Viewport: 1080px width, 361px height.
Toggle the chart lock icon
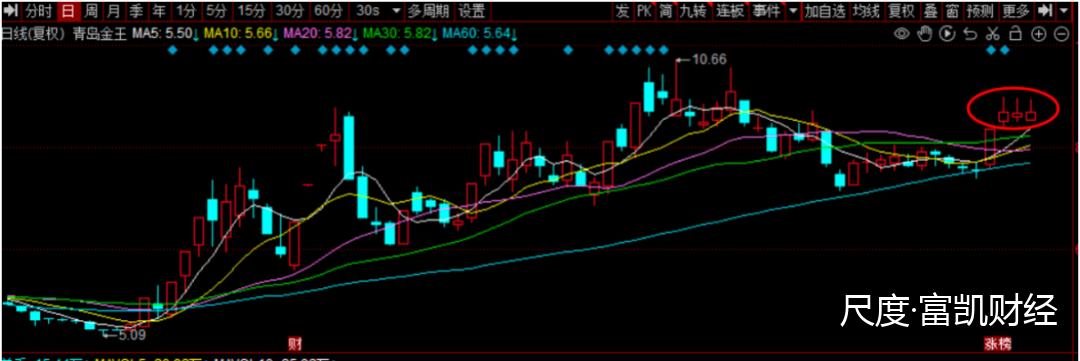(x=1015, y=33)
